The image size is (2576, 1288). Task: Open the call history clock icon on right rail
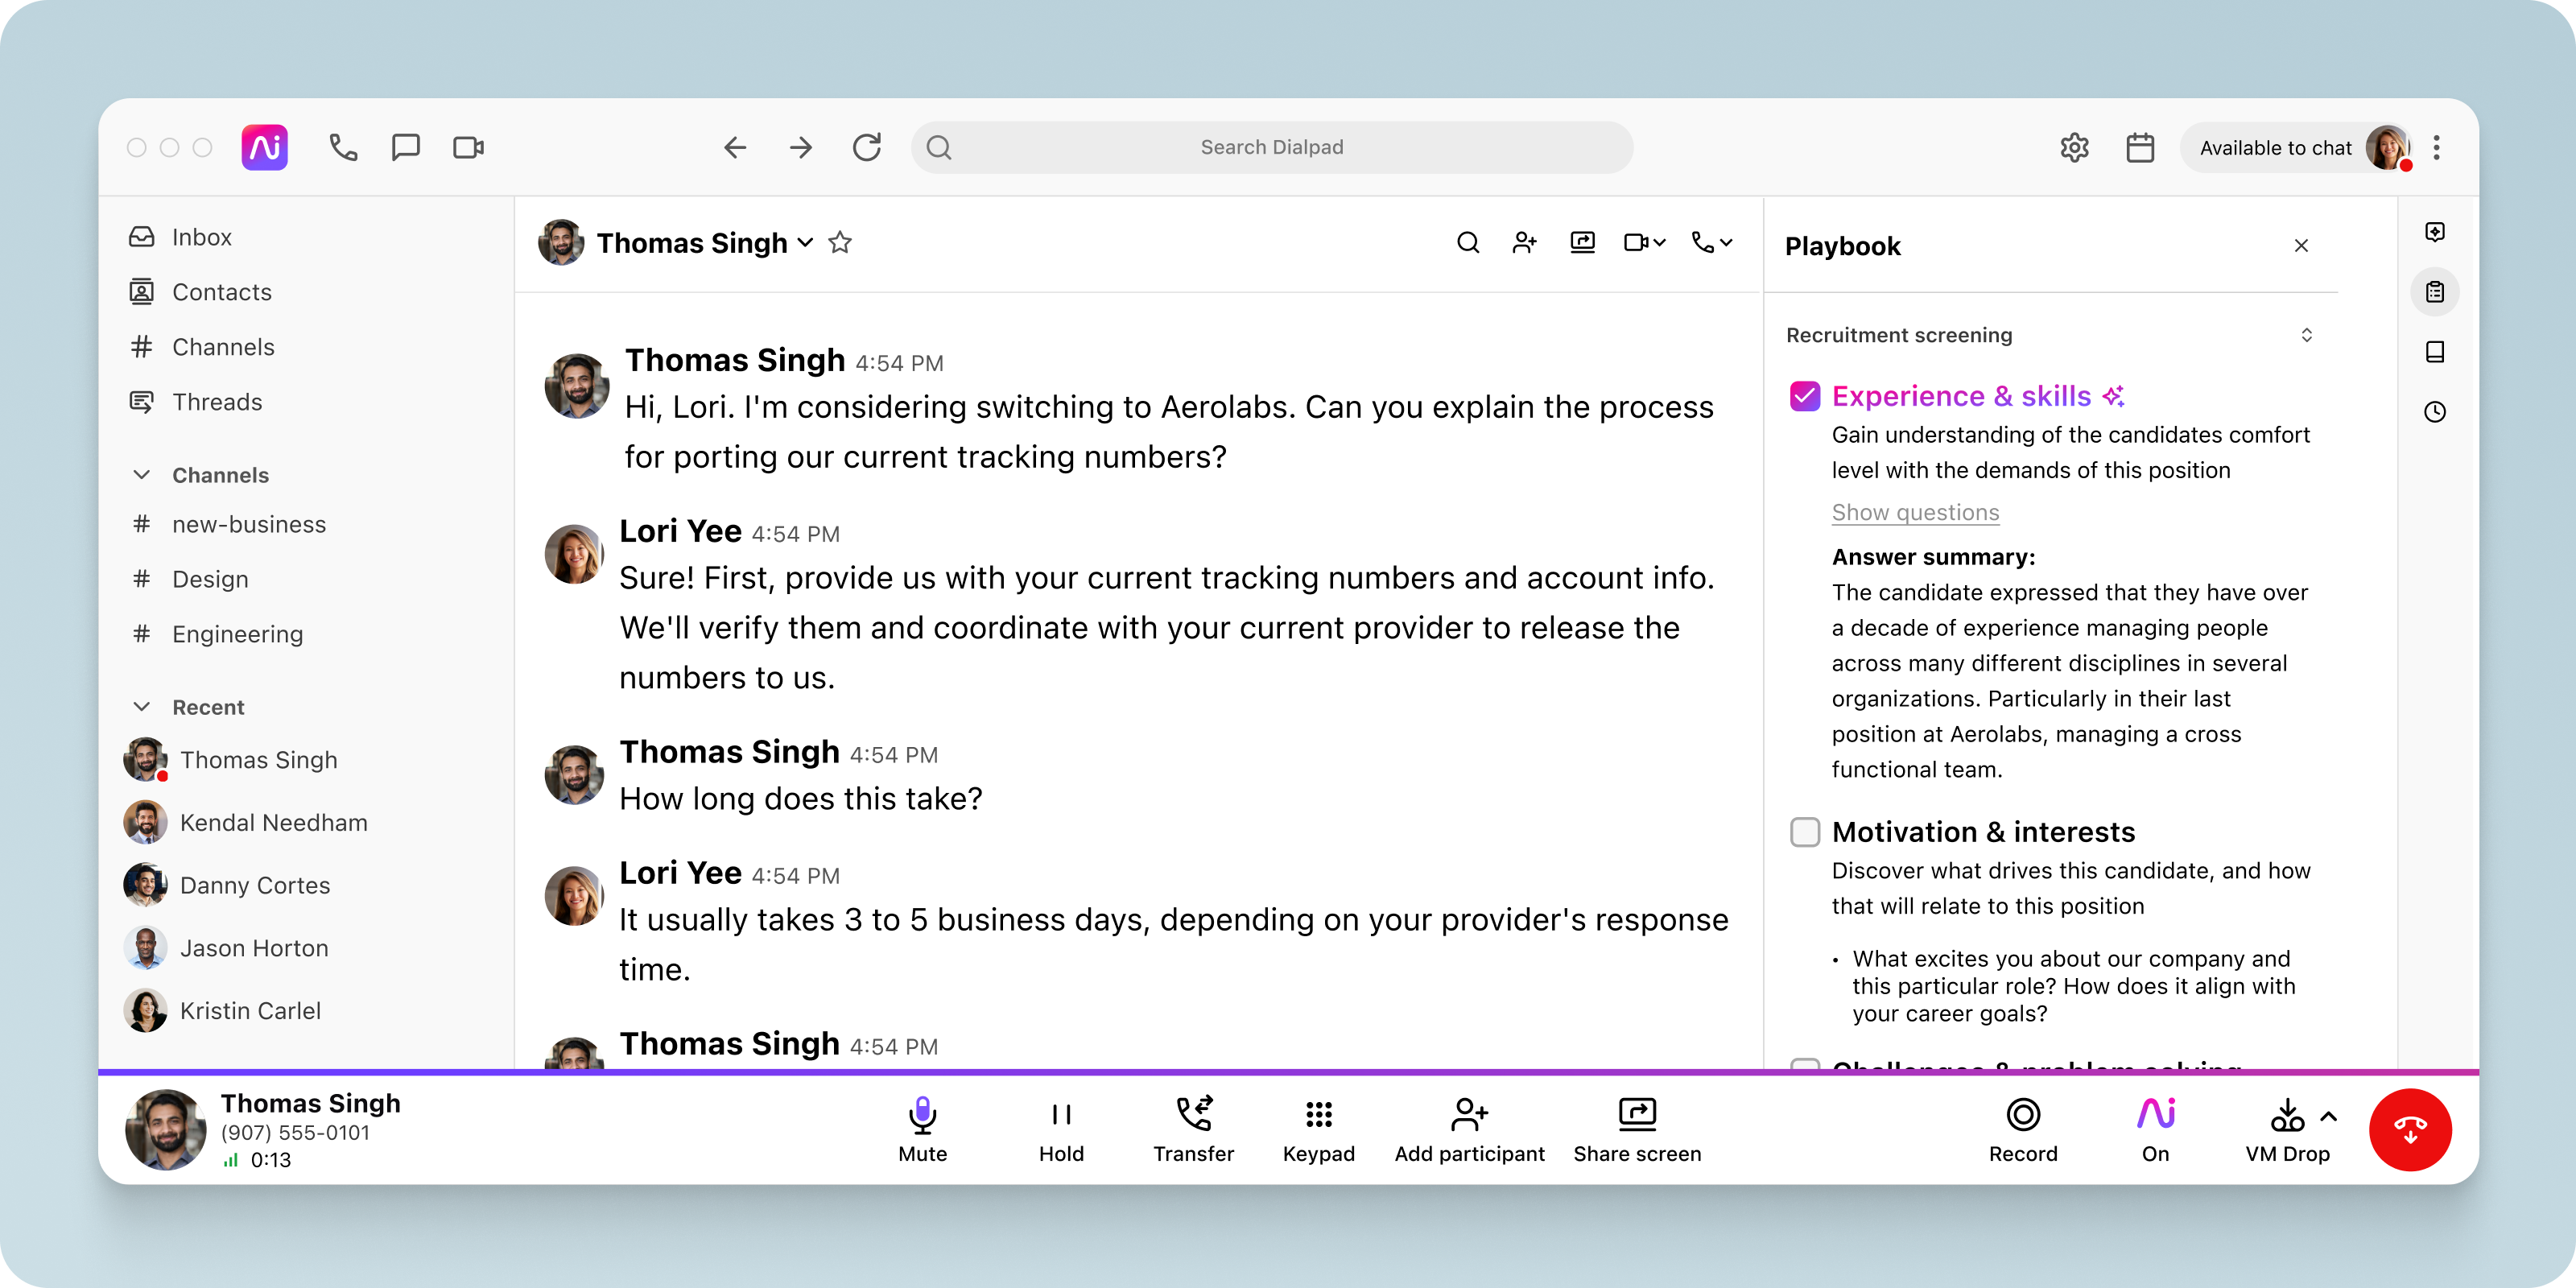click(2435, 412)
